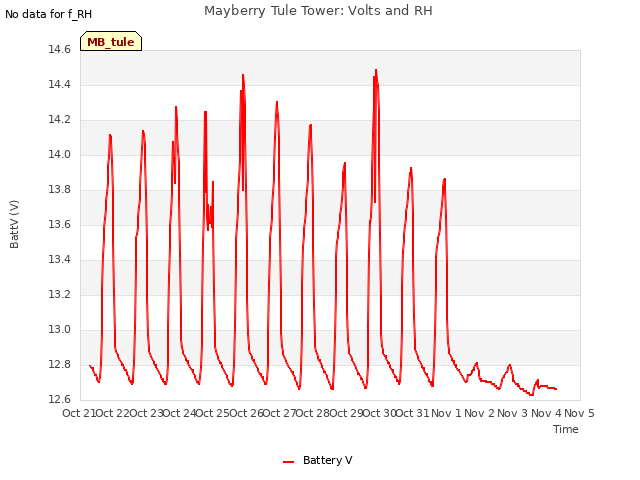The height and width of the screenshot is (480, 640).
Task: Click the Time axis label
Action: 565,429
